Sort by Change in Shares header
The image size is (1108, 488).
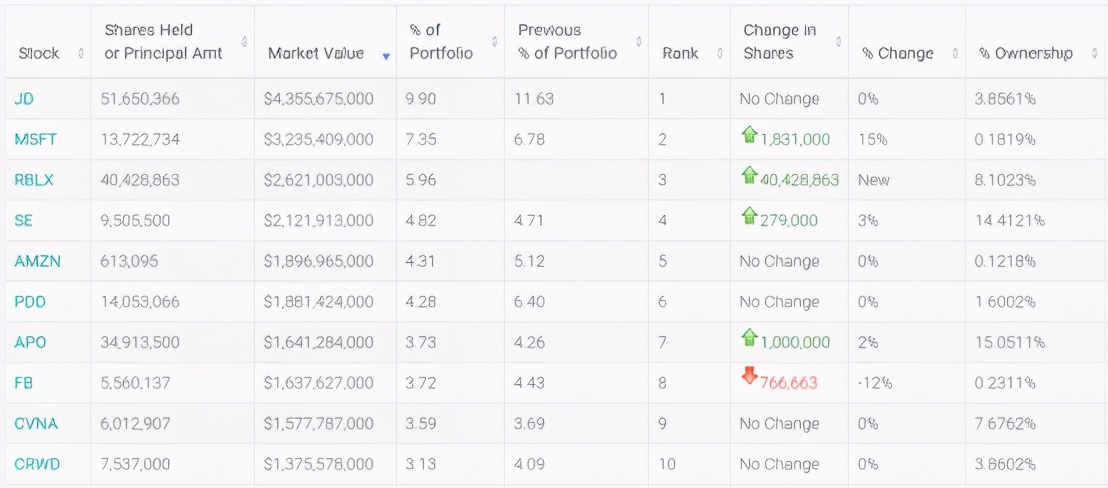tap(779, 42)
